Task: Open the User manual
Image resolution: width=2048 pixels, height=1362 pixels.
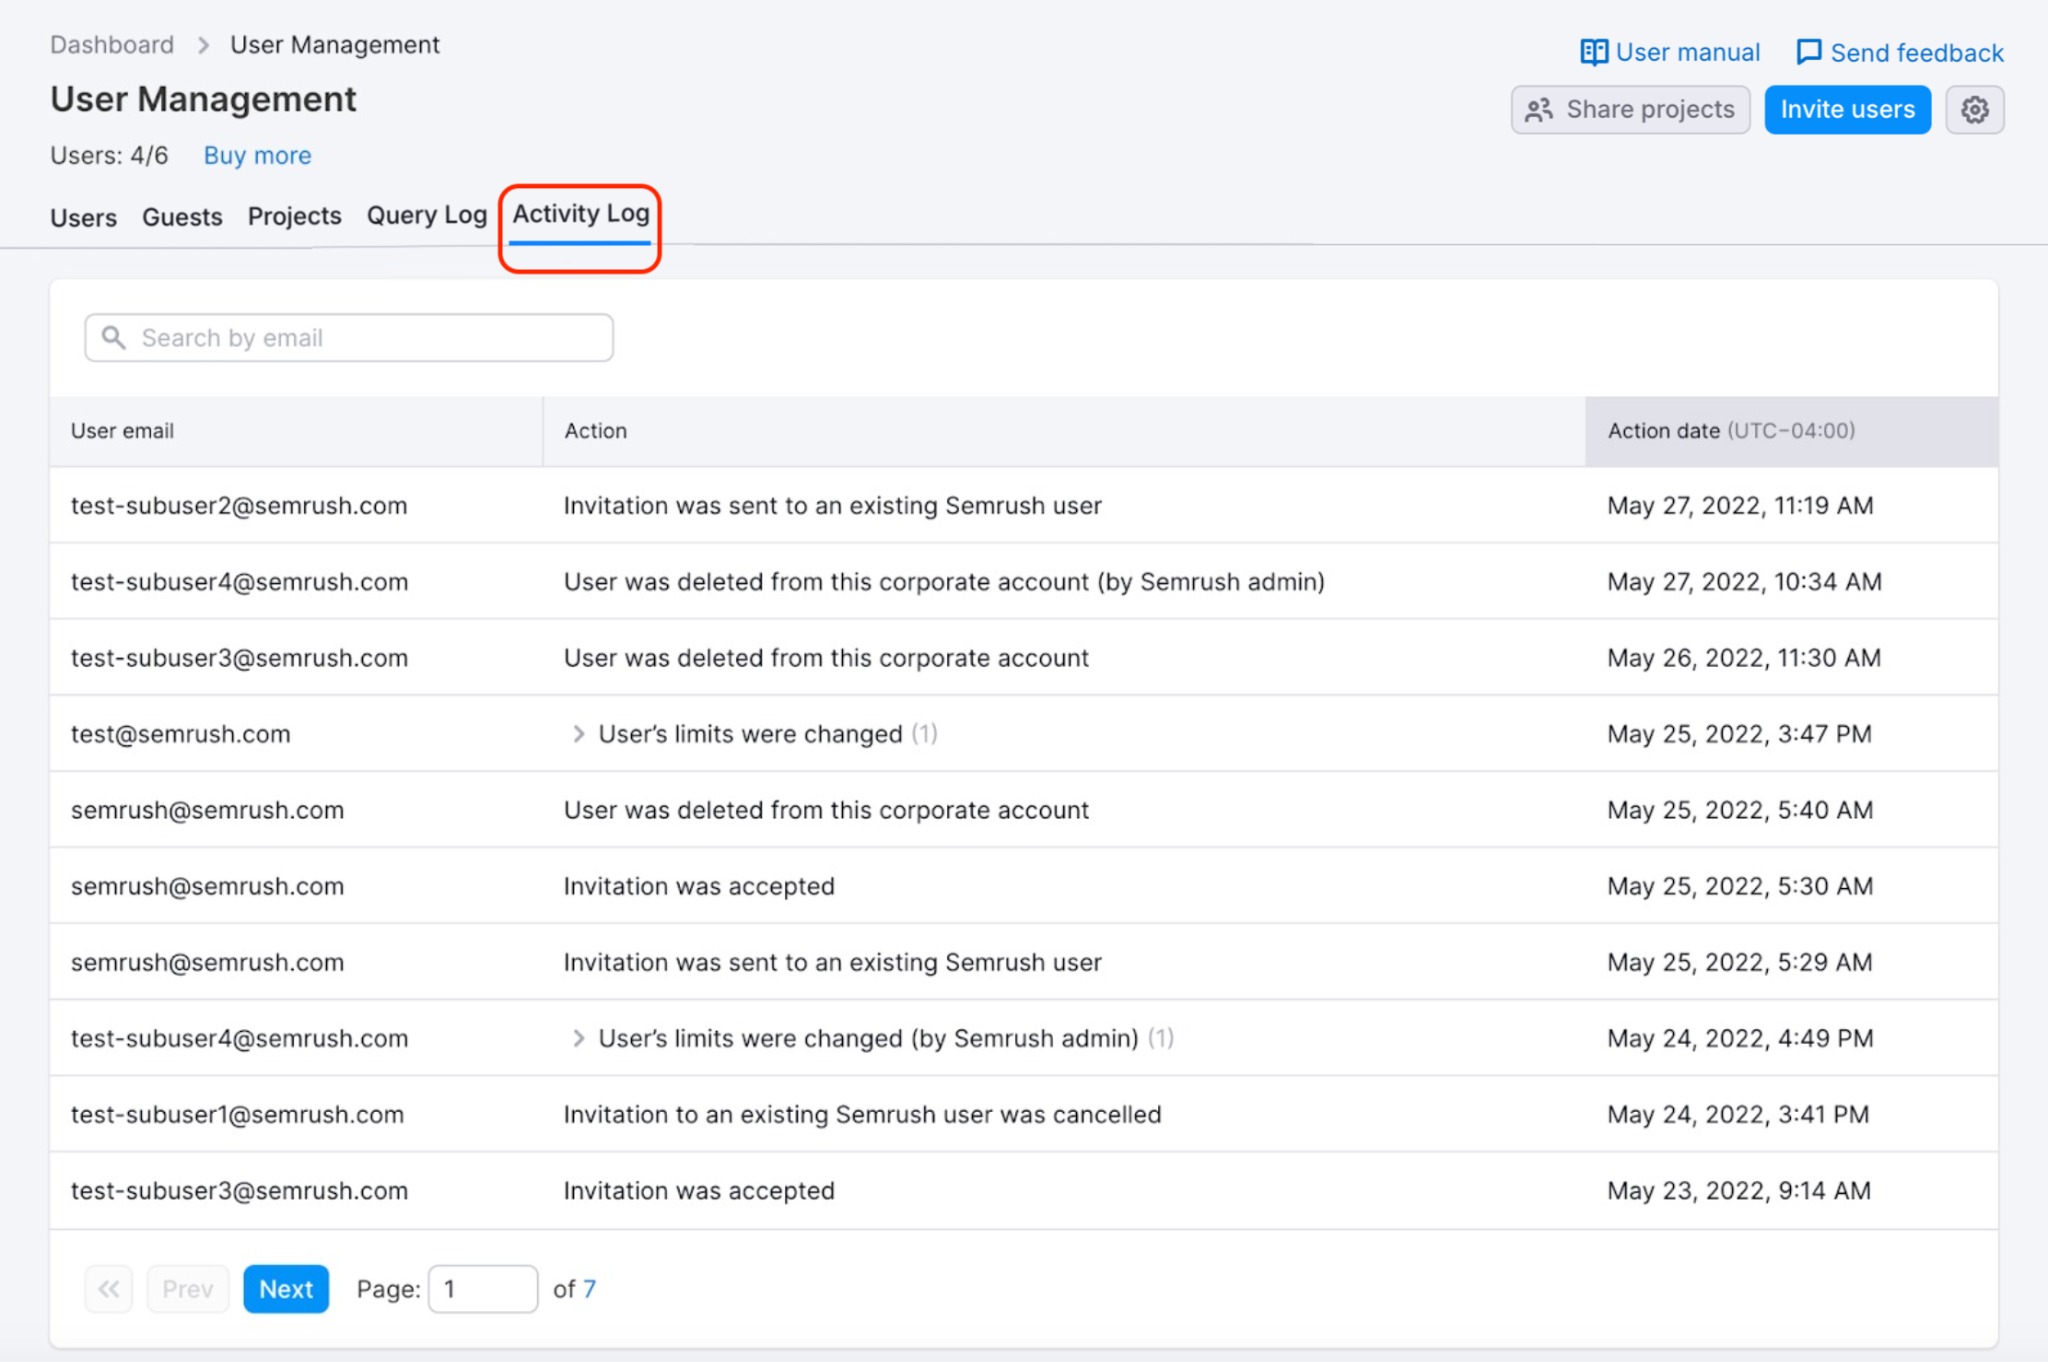Action: [x=1685, y=51]
